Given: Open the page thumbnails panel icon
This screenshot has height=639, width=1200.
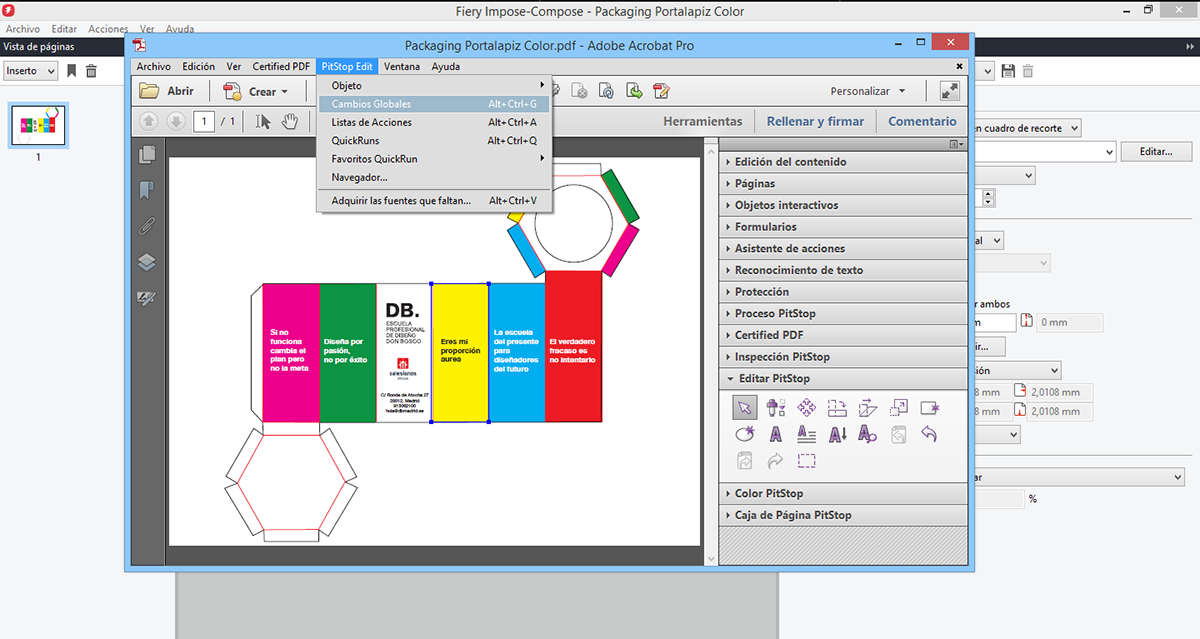Looking at the screenshot, I should 147,154.
